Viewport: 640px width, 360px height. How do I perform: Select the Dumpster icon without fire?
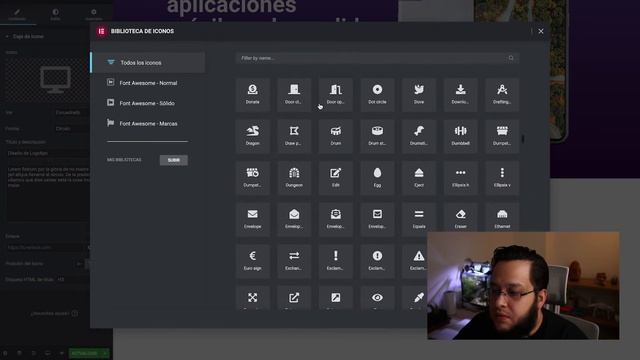tap(502, 136)
